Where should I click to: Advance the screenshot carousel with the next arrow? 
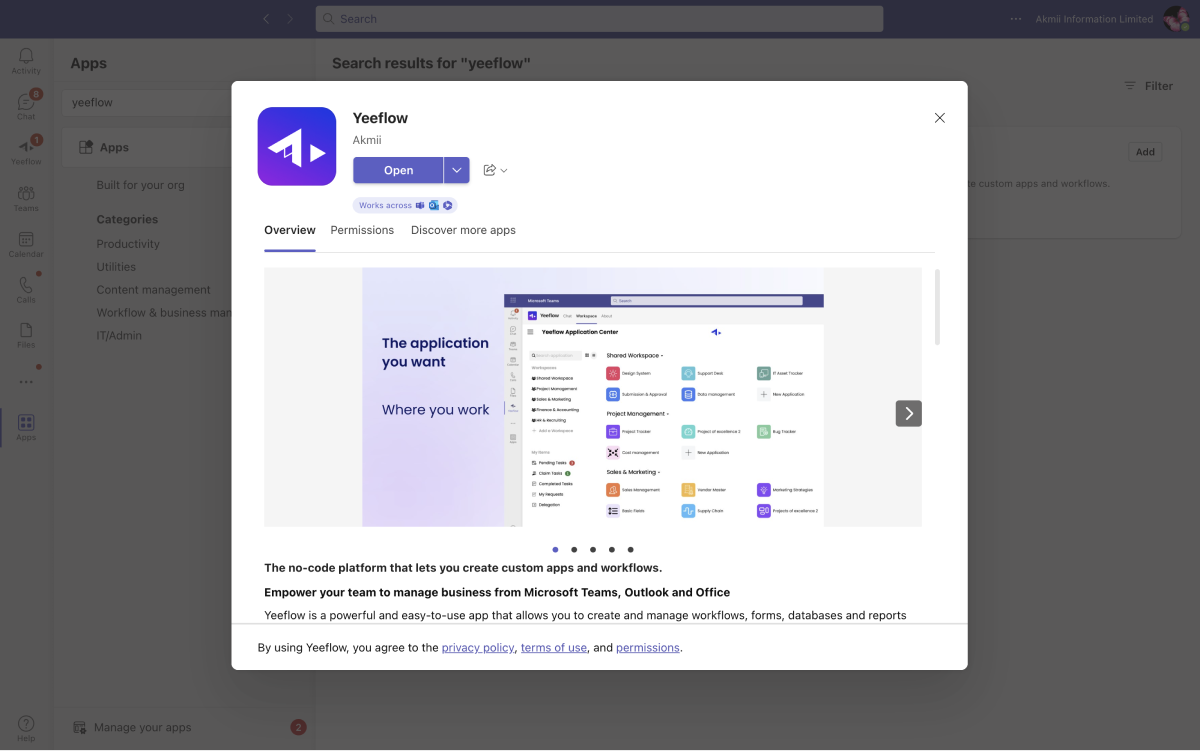click(908, 413)
